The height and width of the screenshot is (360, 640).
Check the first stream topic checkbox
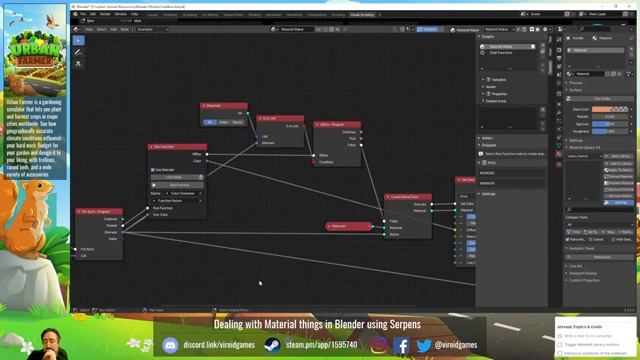[560, 336]
